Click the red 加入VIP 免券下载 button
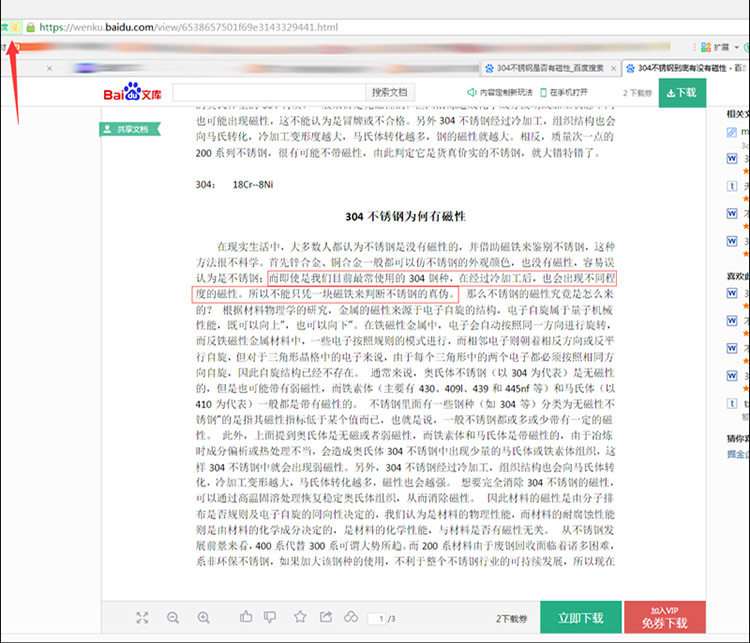750x643 pixels. pyautogui.click(x=665, y=618)
